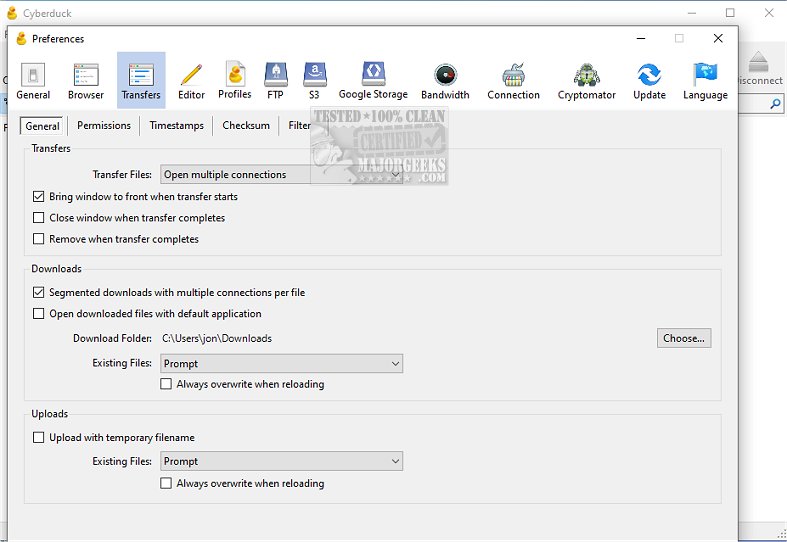This screenshot has height=542, width=787.
Task: Open the S3 preferences section
Action: point(315,81)
